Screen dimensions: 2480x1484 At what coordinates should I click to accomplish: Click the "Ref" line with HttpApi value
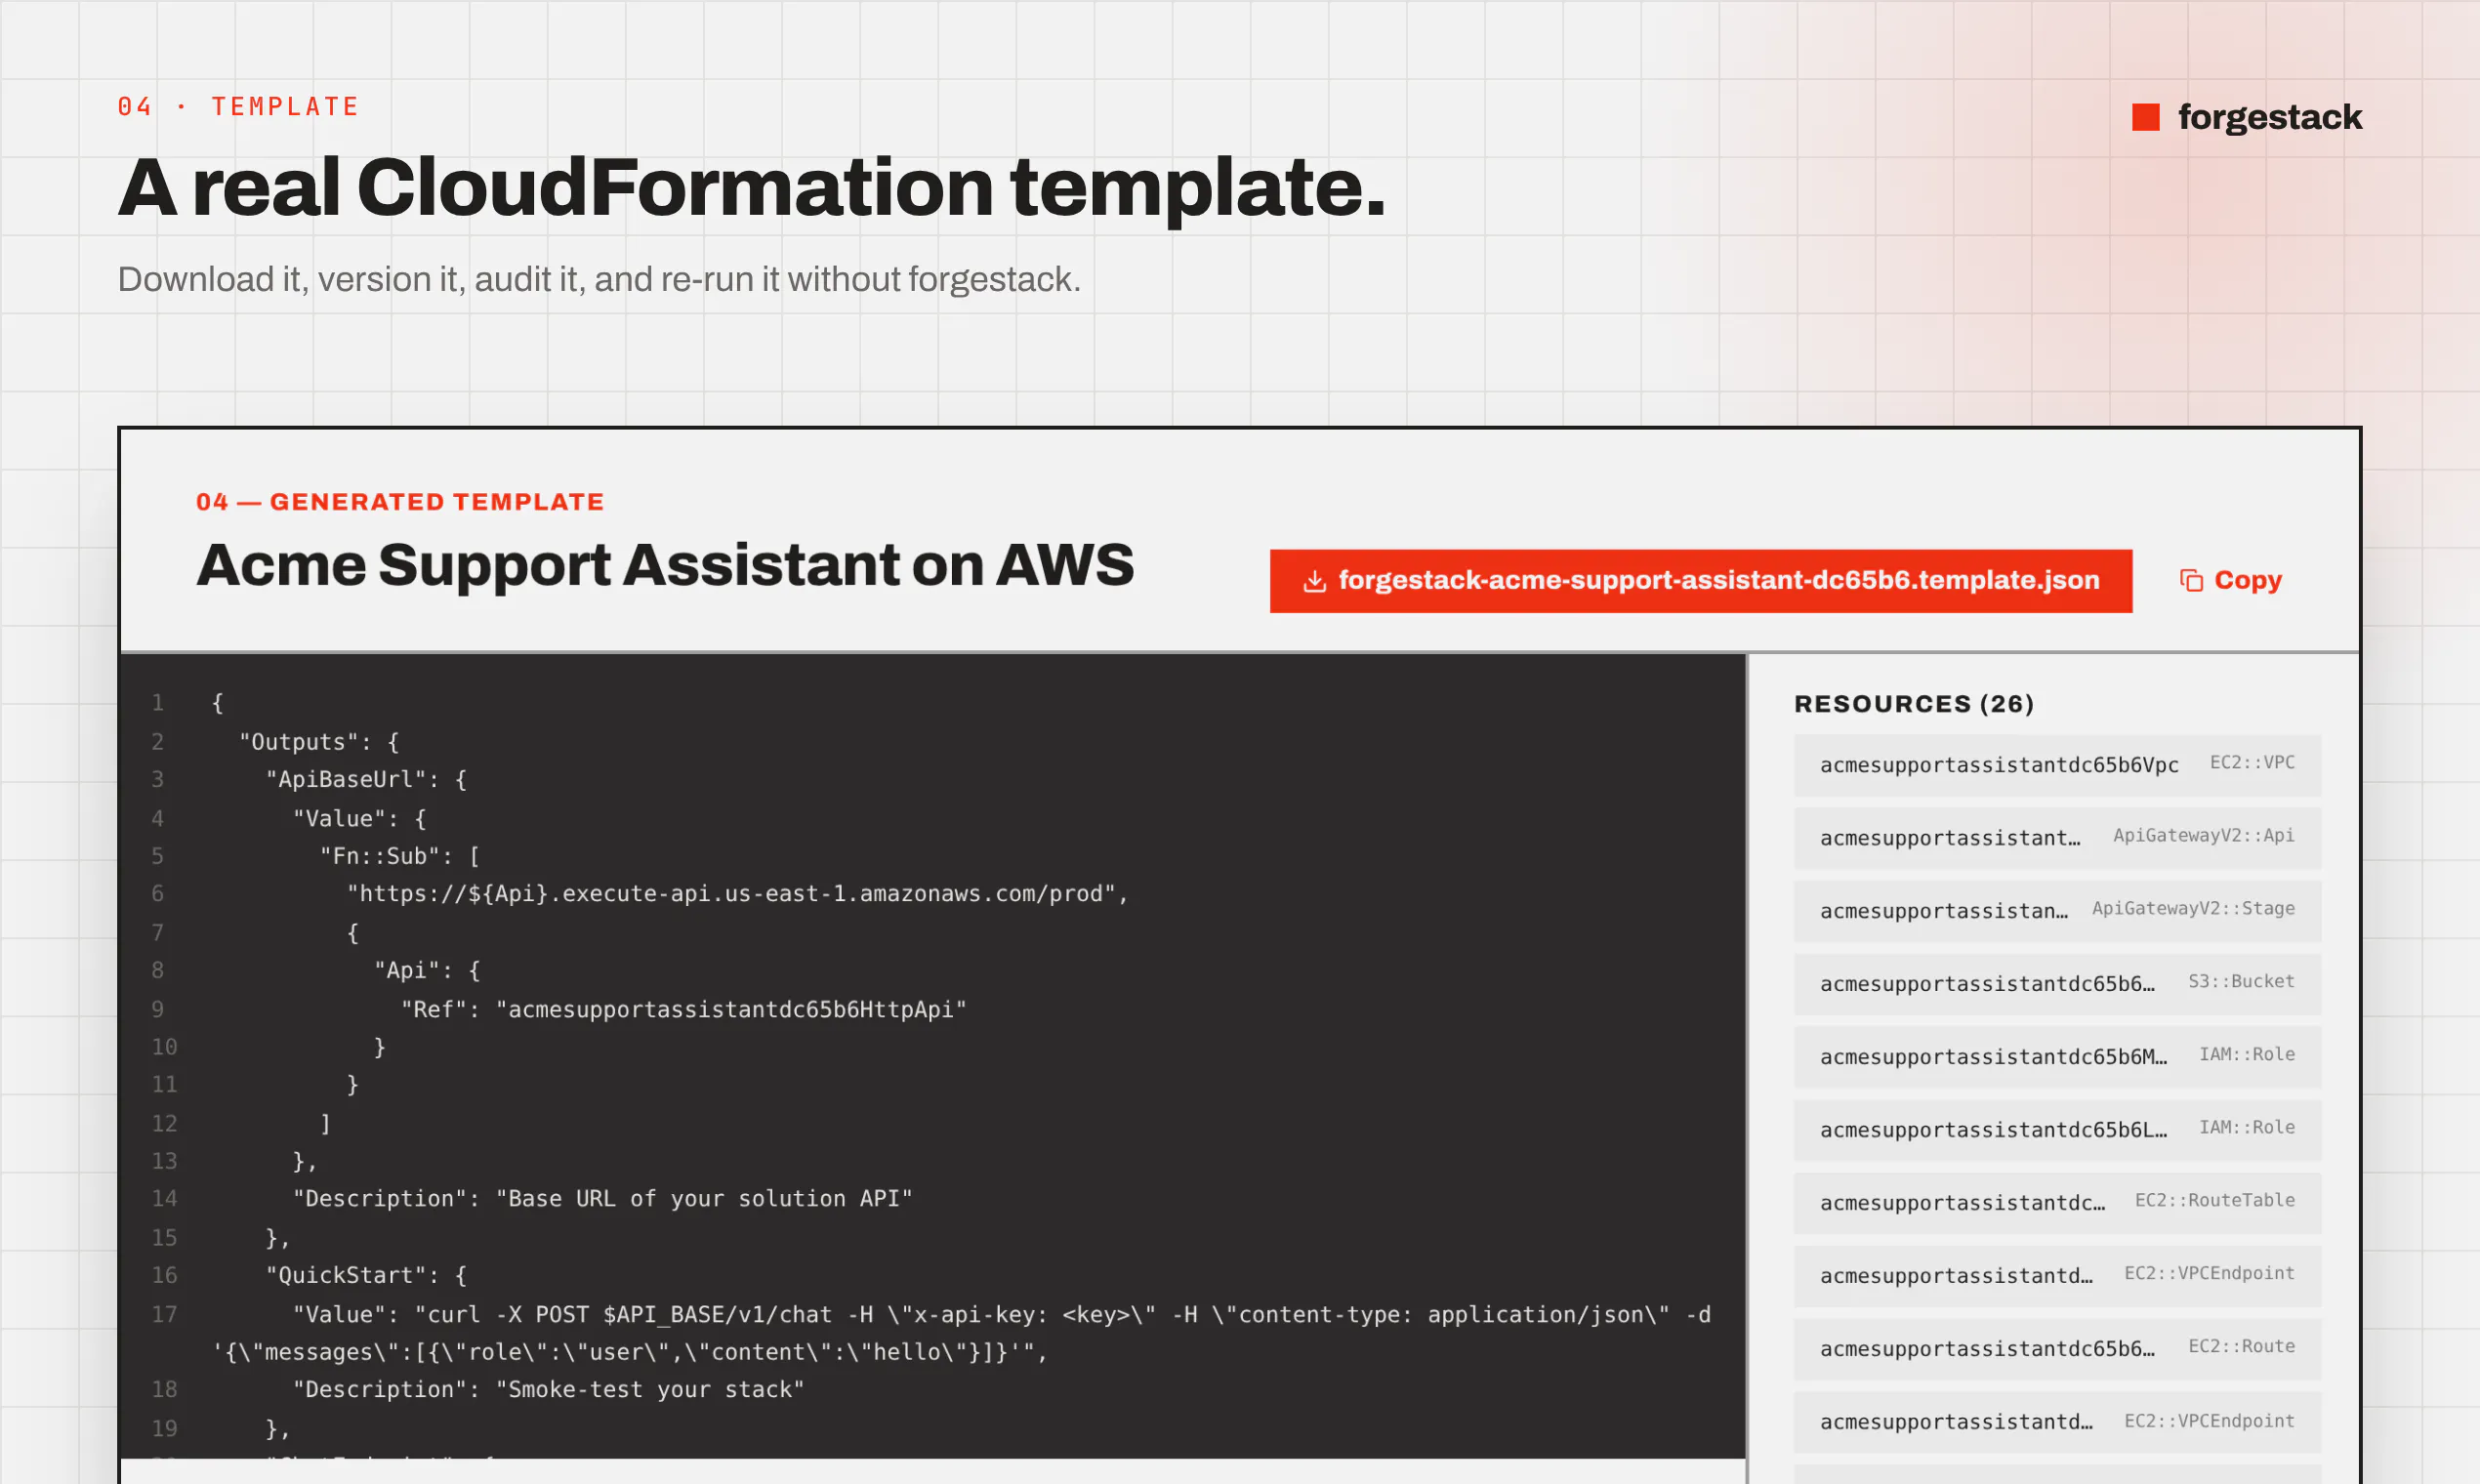coord(684,1010)
